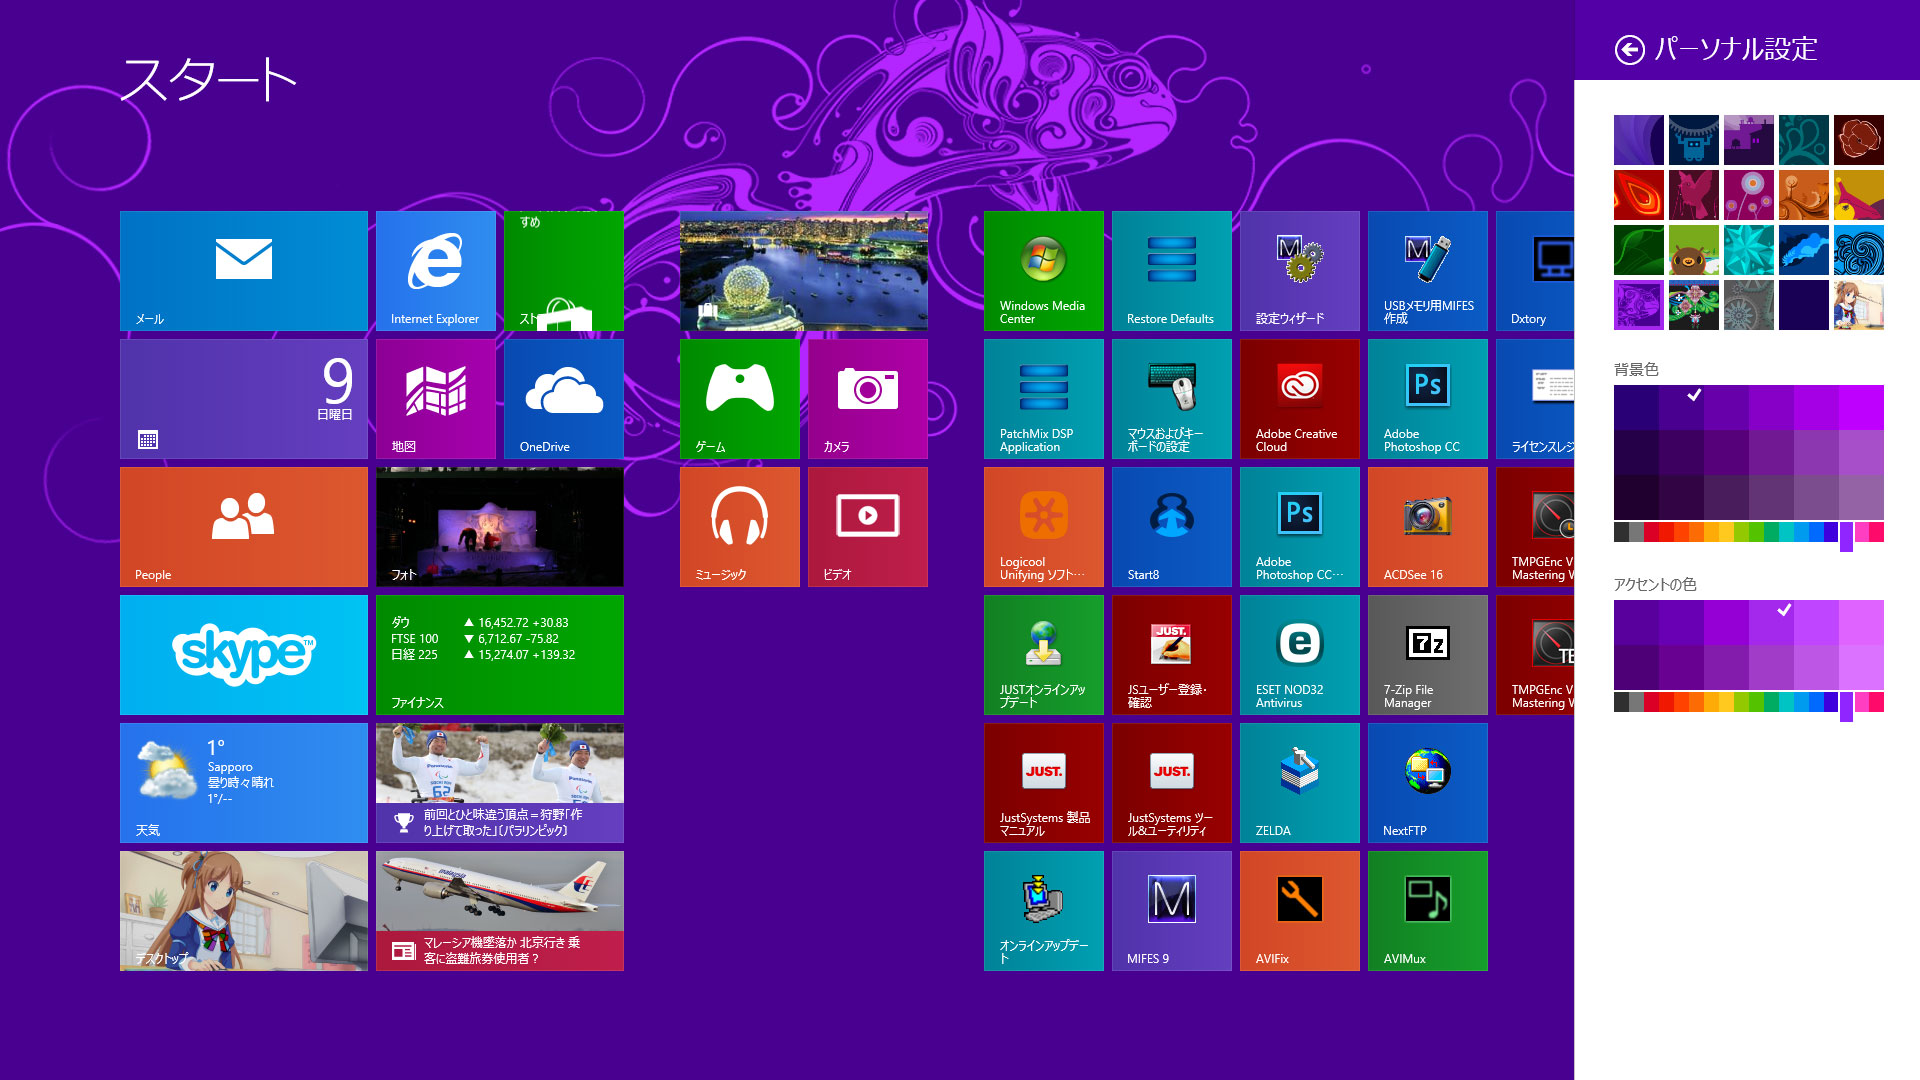The image size is (1920, 1080).
Task: Select the blue robot background pattern
Action: click(1694, 140)
